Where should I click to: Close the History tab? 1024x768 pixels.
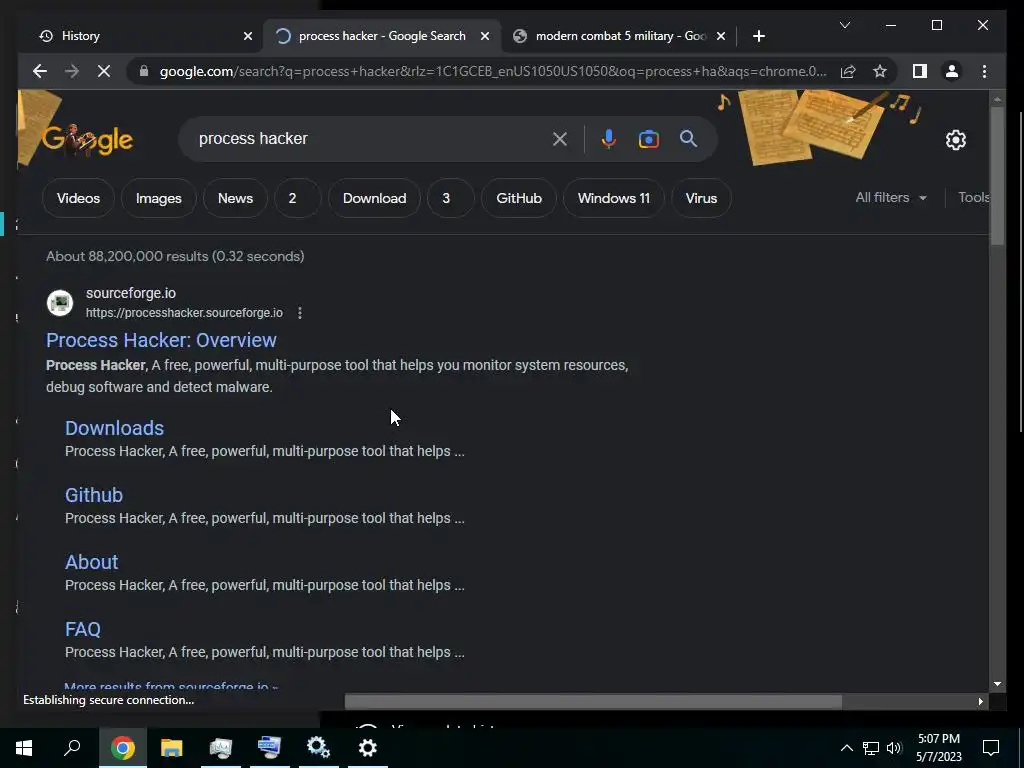click(x=248, y=36)
